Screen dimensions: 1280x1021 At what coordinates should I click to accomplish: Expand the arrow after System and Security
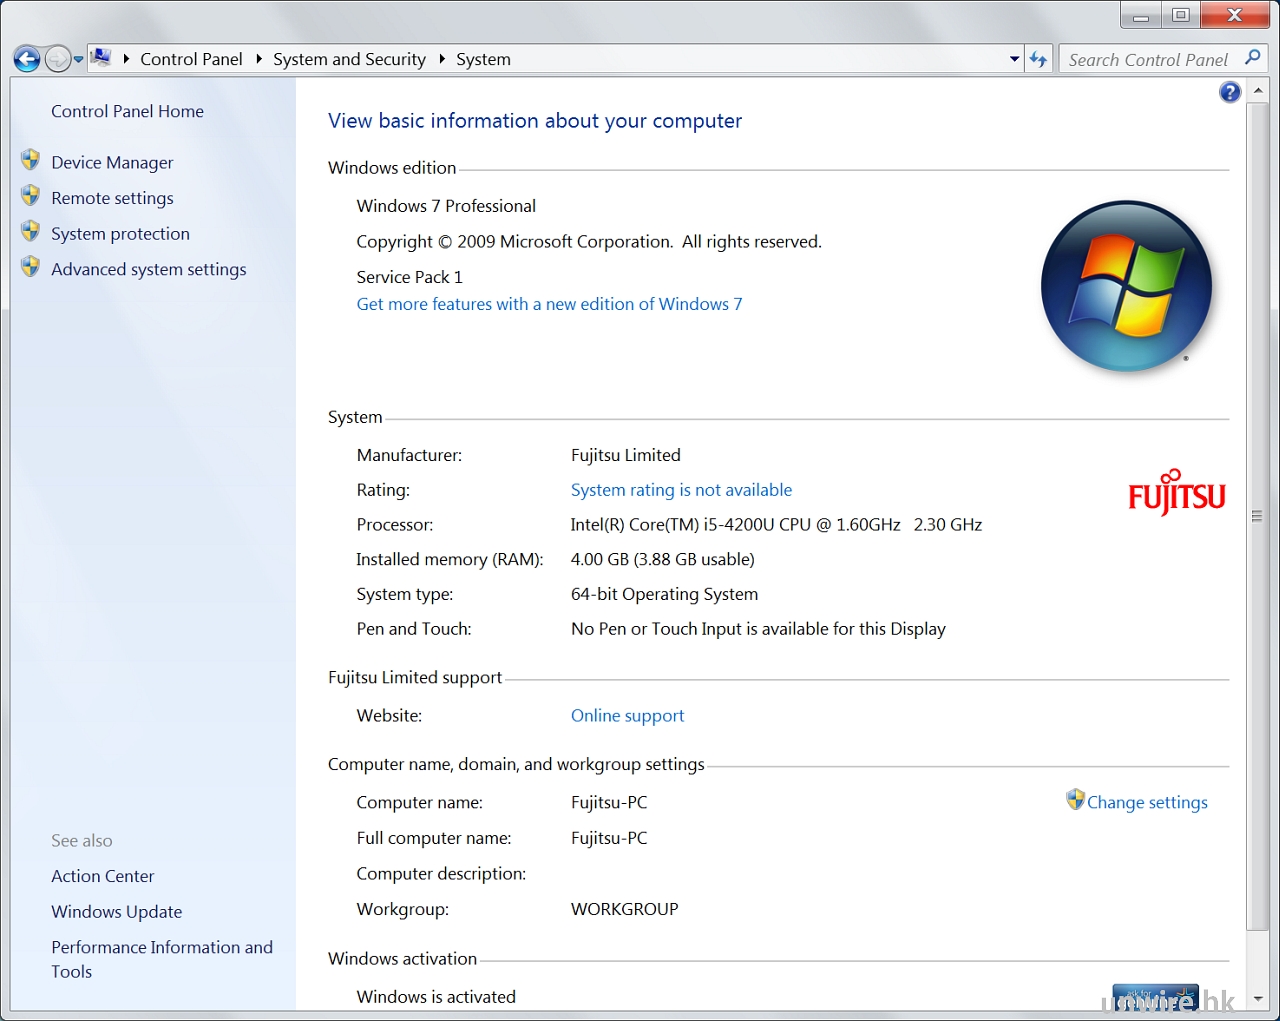tap(441, 59)
